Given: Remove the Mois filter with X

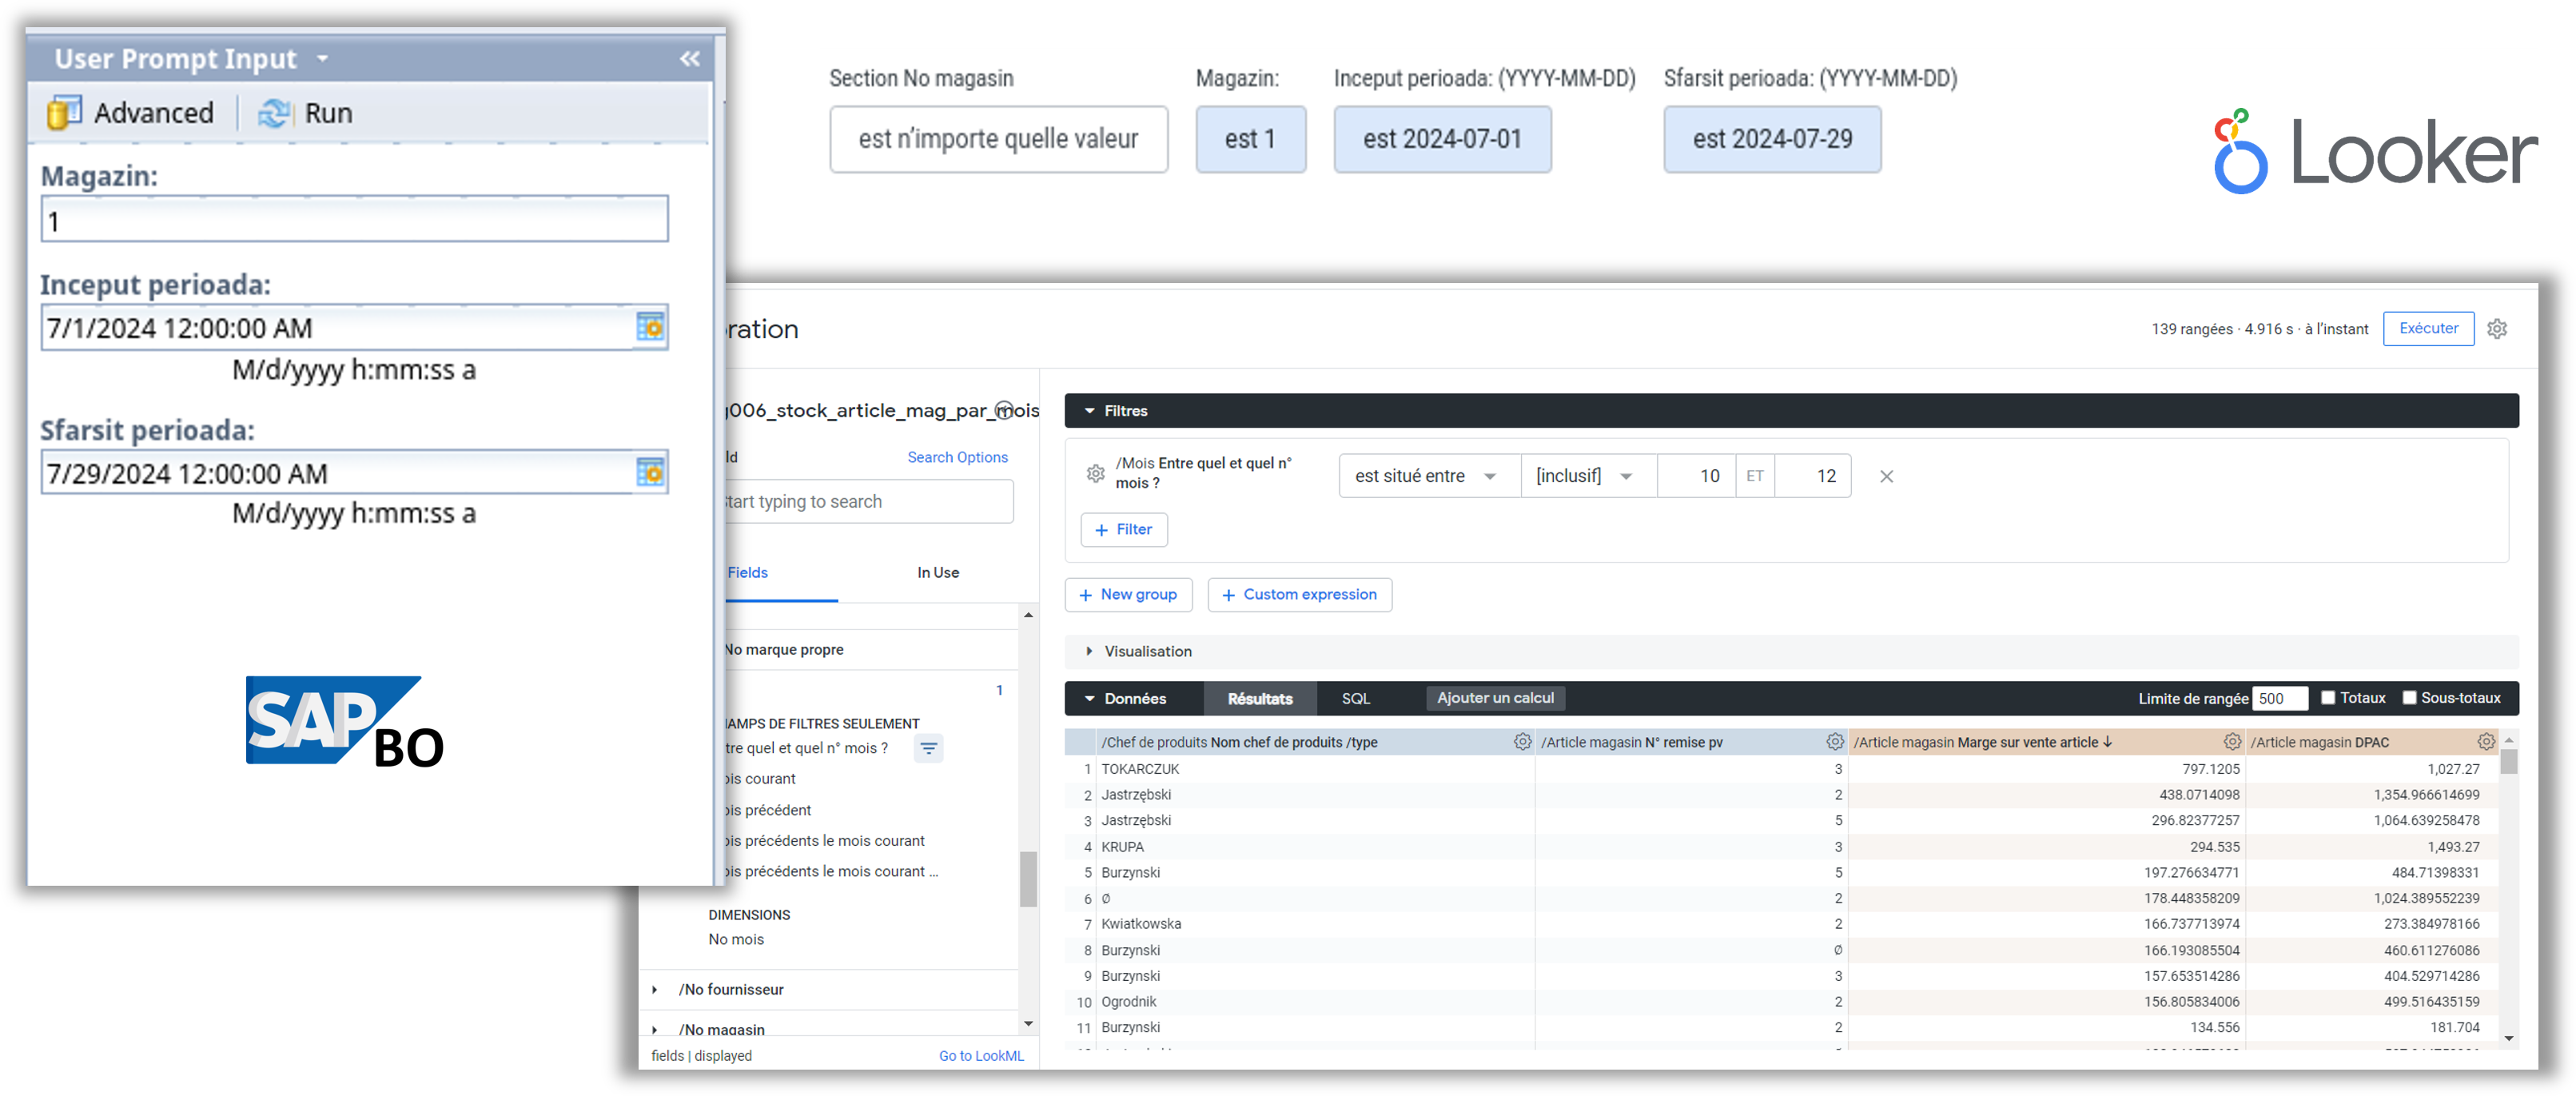Looking at the screenshot, I should pyautogui.click(x=1886, y=476).
